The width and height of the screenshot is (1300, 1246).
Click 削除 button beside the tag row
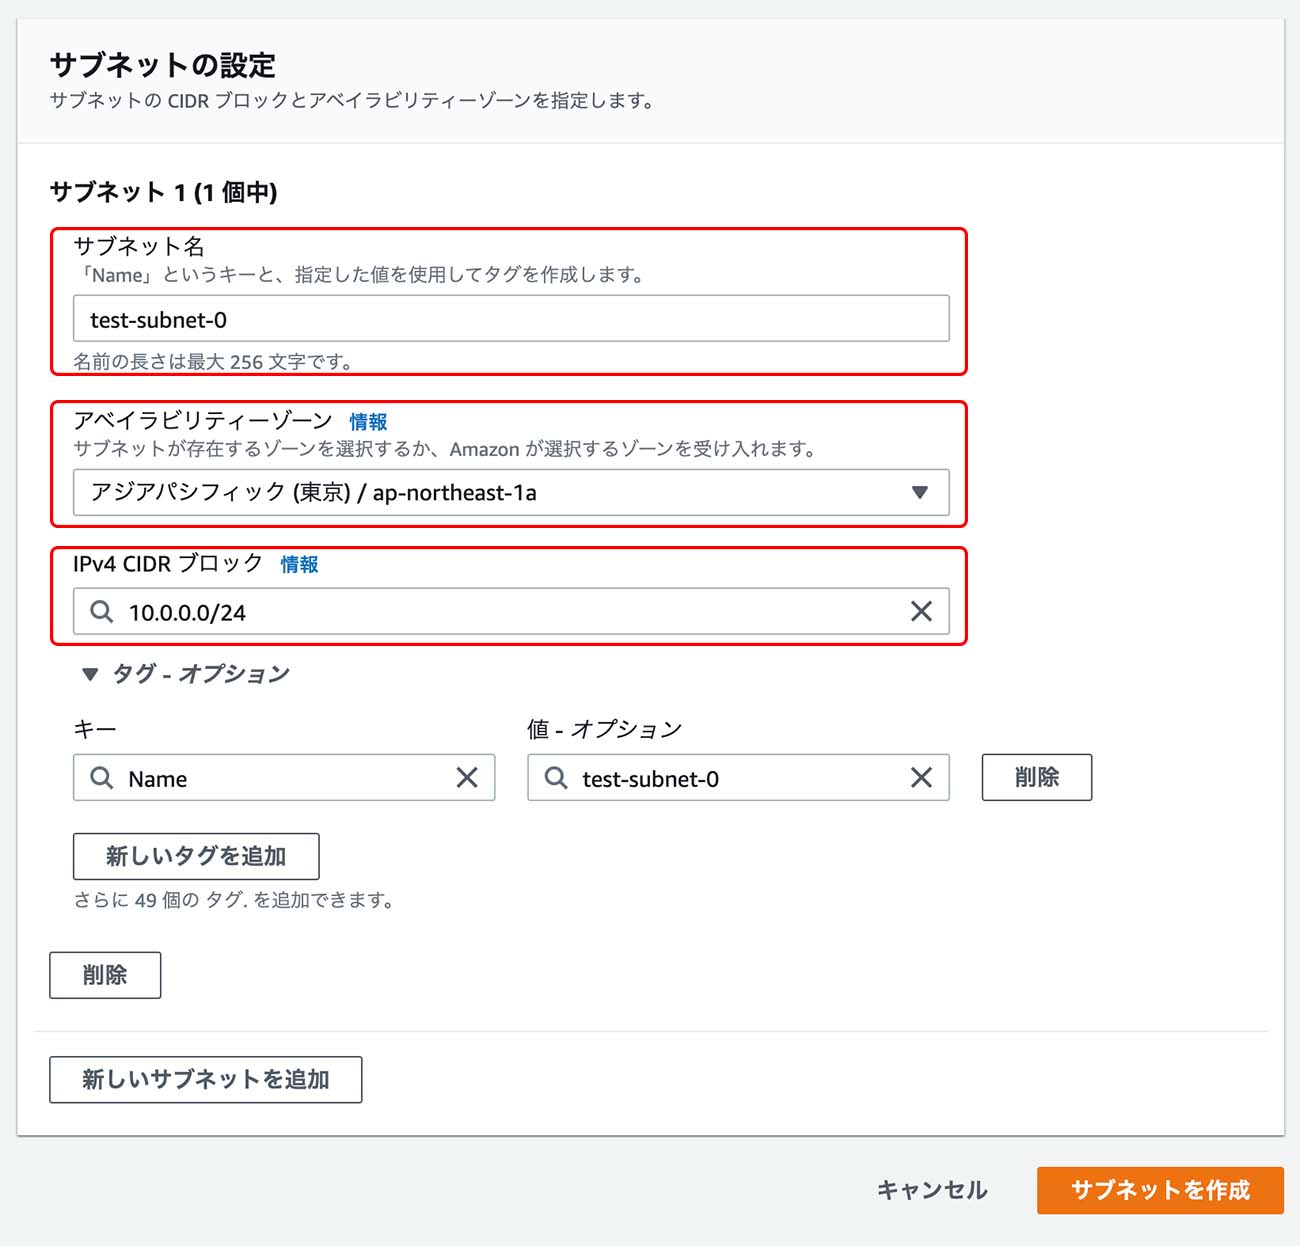(x=1037, y=777)
